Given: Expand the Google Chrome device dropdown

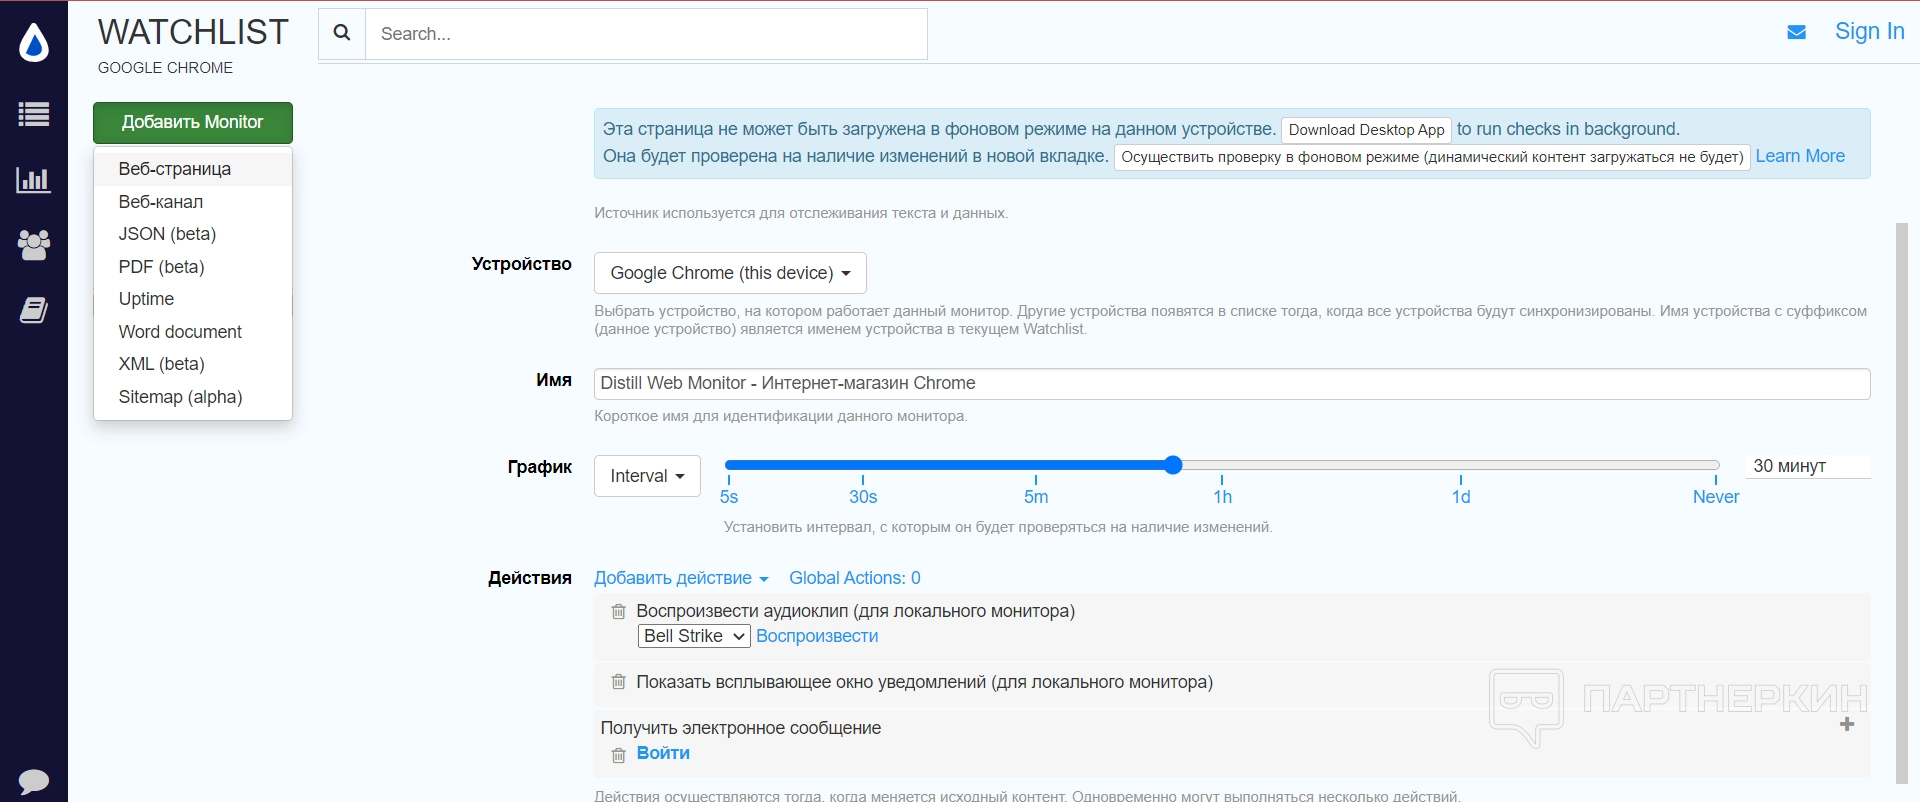Looking at the screenshot, I should click(x=730, y=273).
